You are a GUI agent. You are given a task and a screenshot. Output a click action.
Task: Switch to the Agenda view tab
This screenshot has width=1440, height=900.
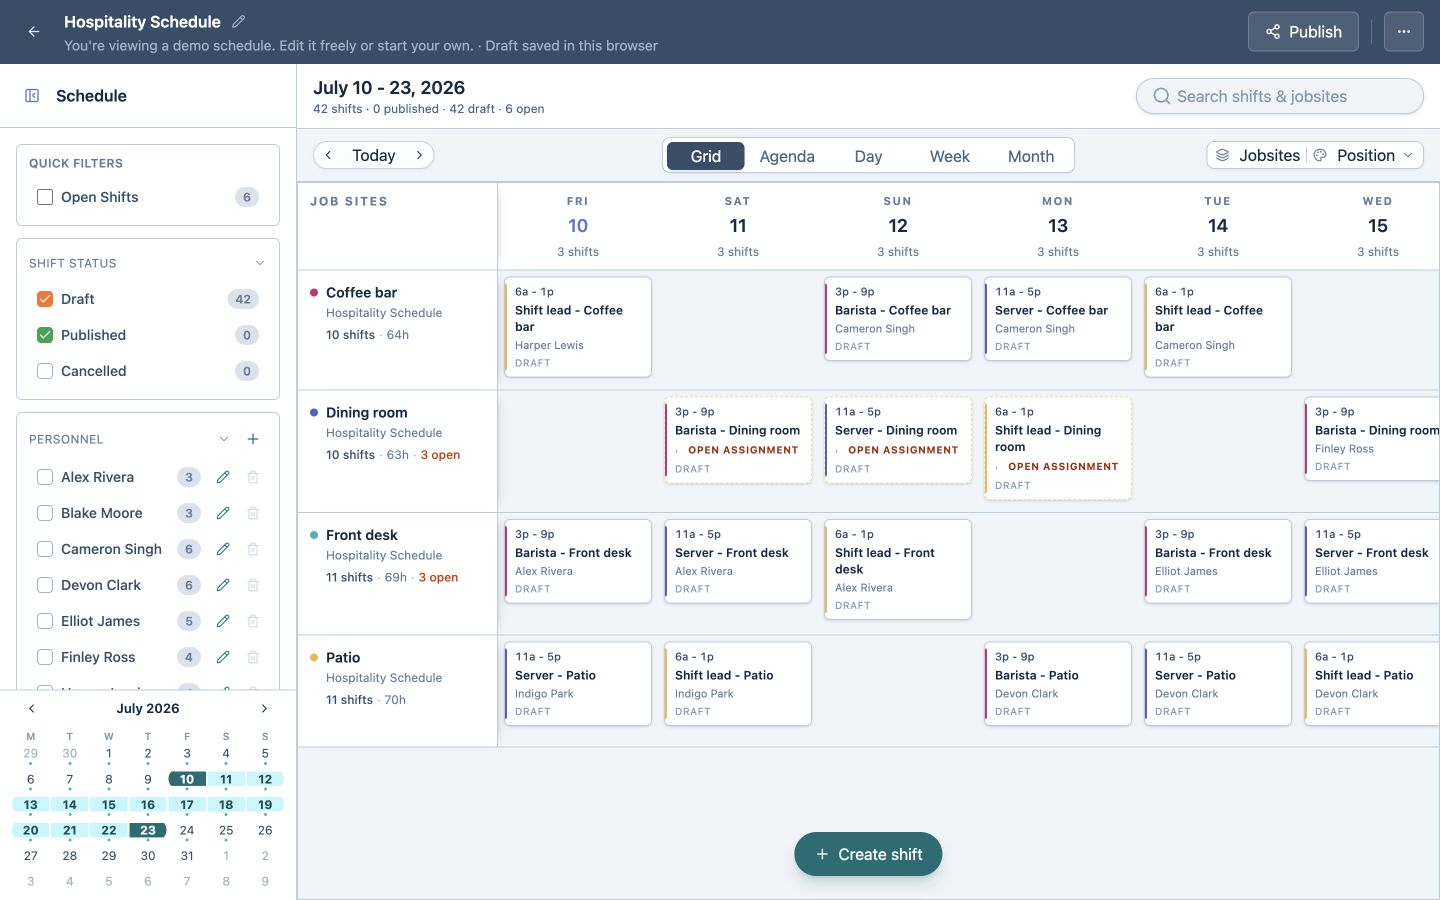pos(787,156)
